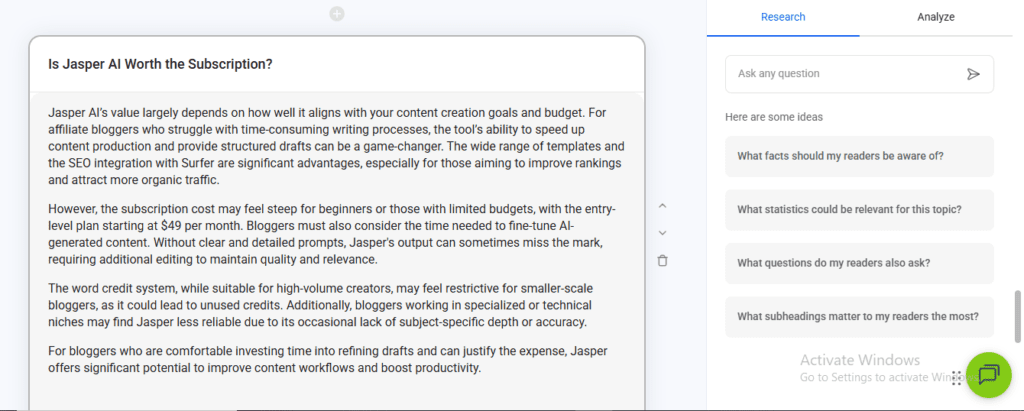The width and height of the screenshot is (1024, 411).
Task: Add a new section with plus icon
Action: (337, 14)
